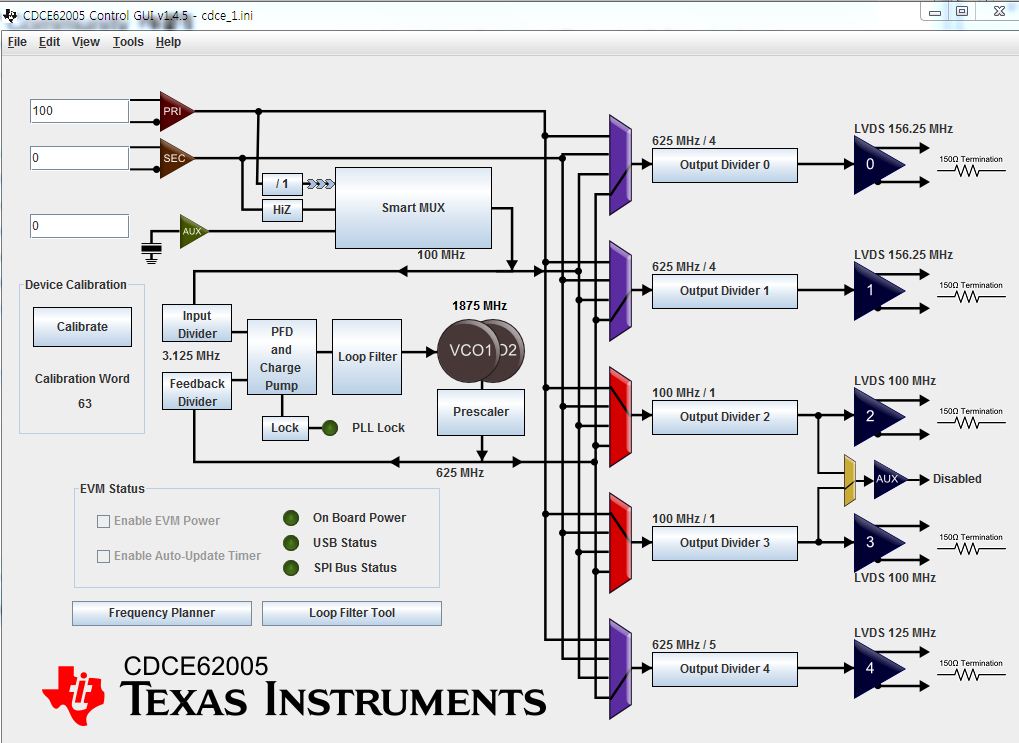This screenshot has height=743, width=1019.
Task: Open the Smart MUX block
Action: (413, 207)
